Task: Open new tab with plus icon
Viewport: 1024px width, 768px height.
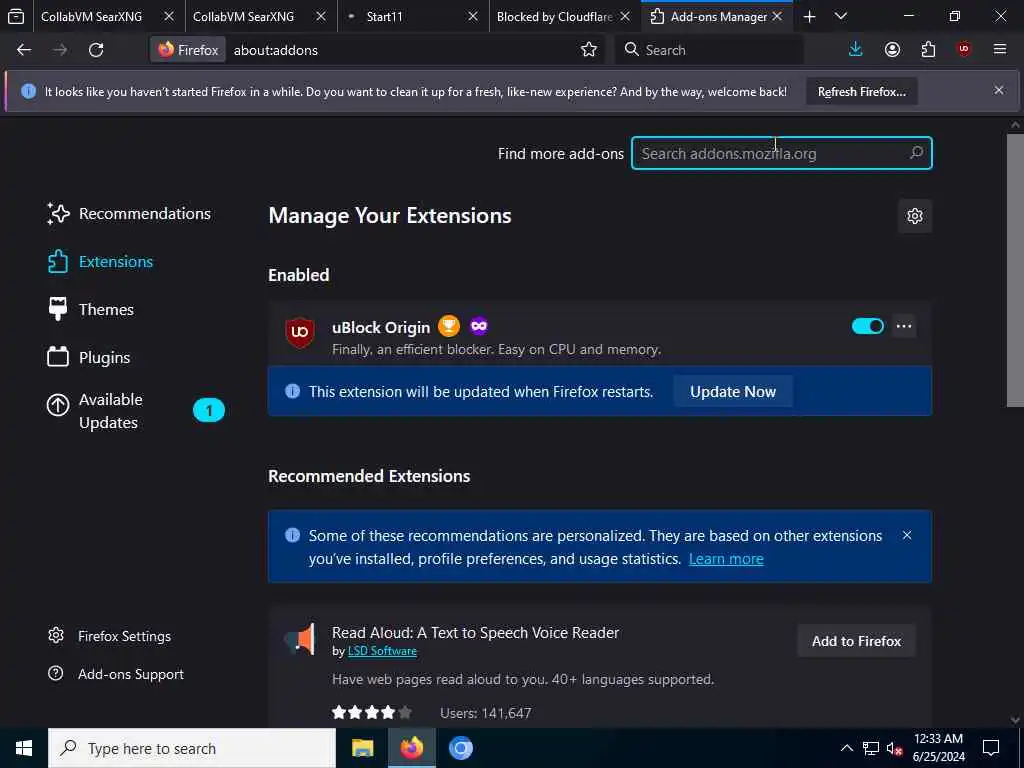Action: (809, 16)
